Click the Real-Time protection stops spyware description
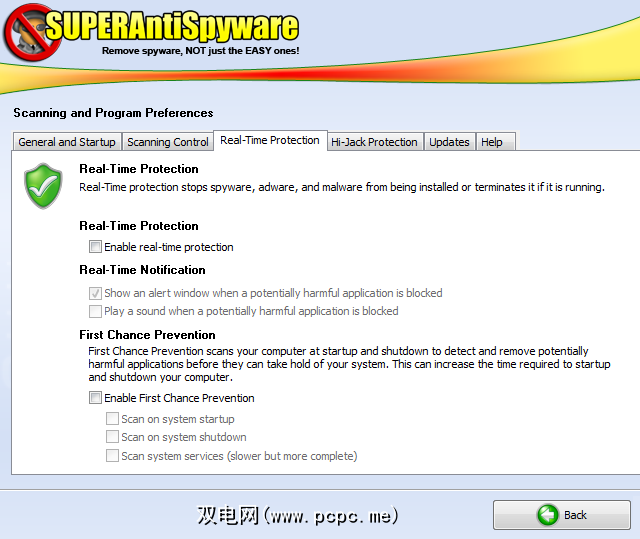Screen dimensions: 640x539 [342, 187]
